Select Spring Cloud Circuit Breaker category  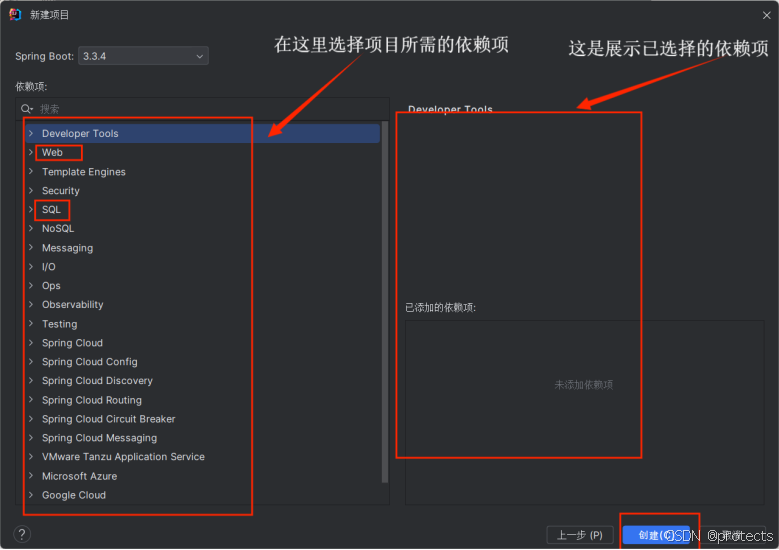108,419
